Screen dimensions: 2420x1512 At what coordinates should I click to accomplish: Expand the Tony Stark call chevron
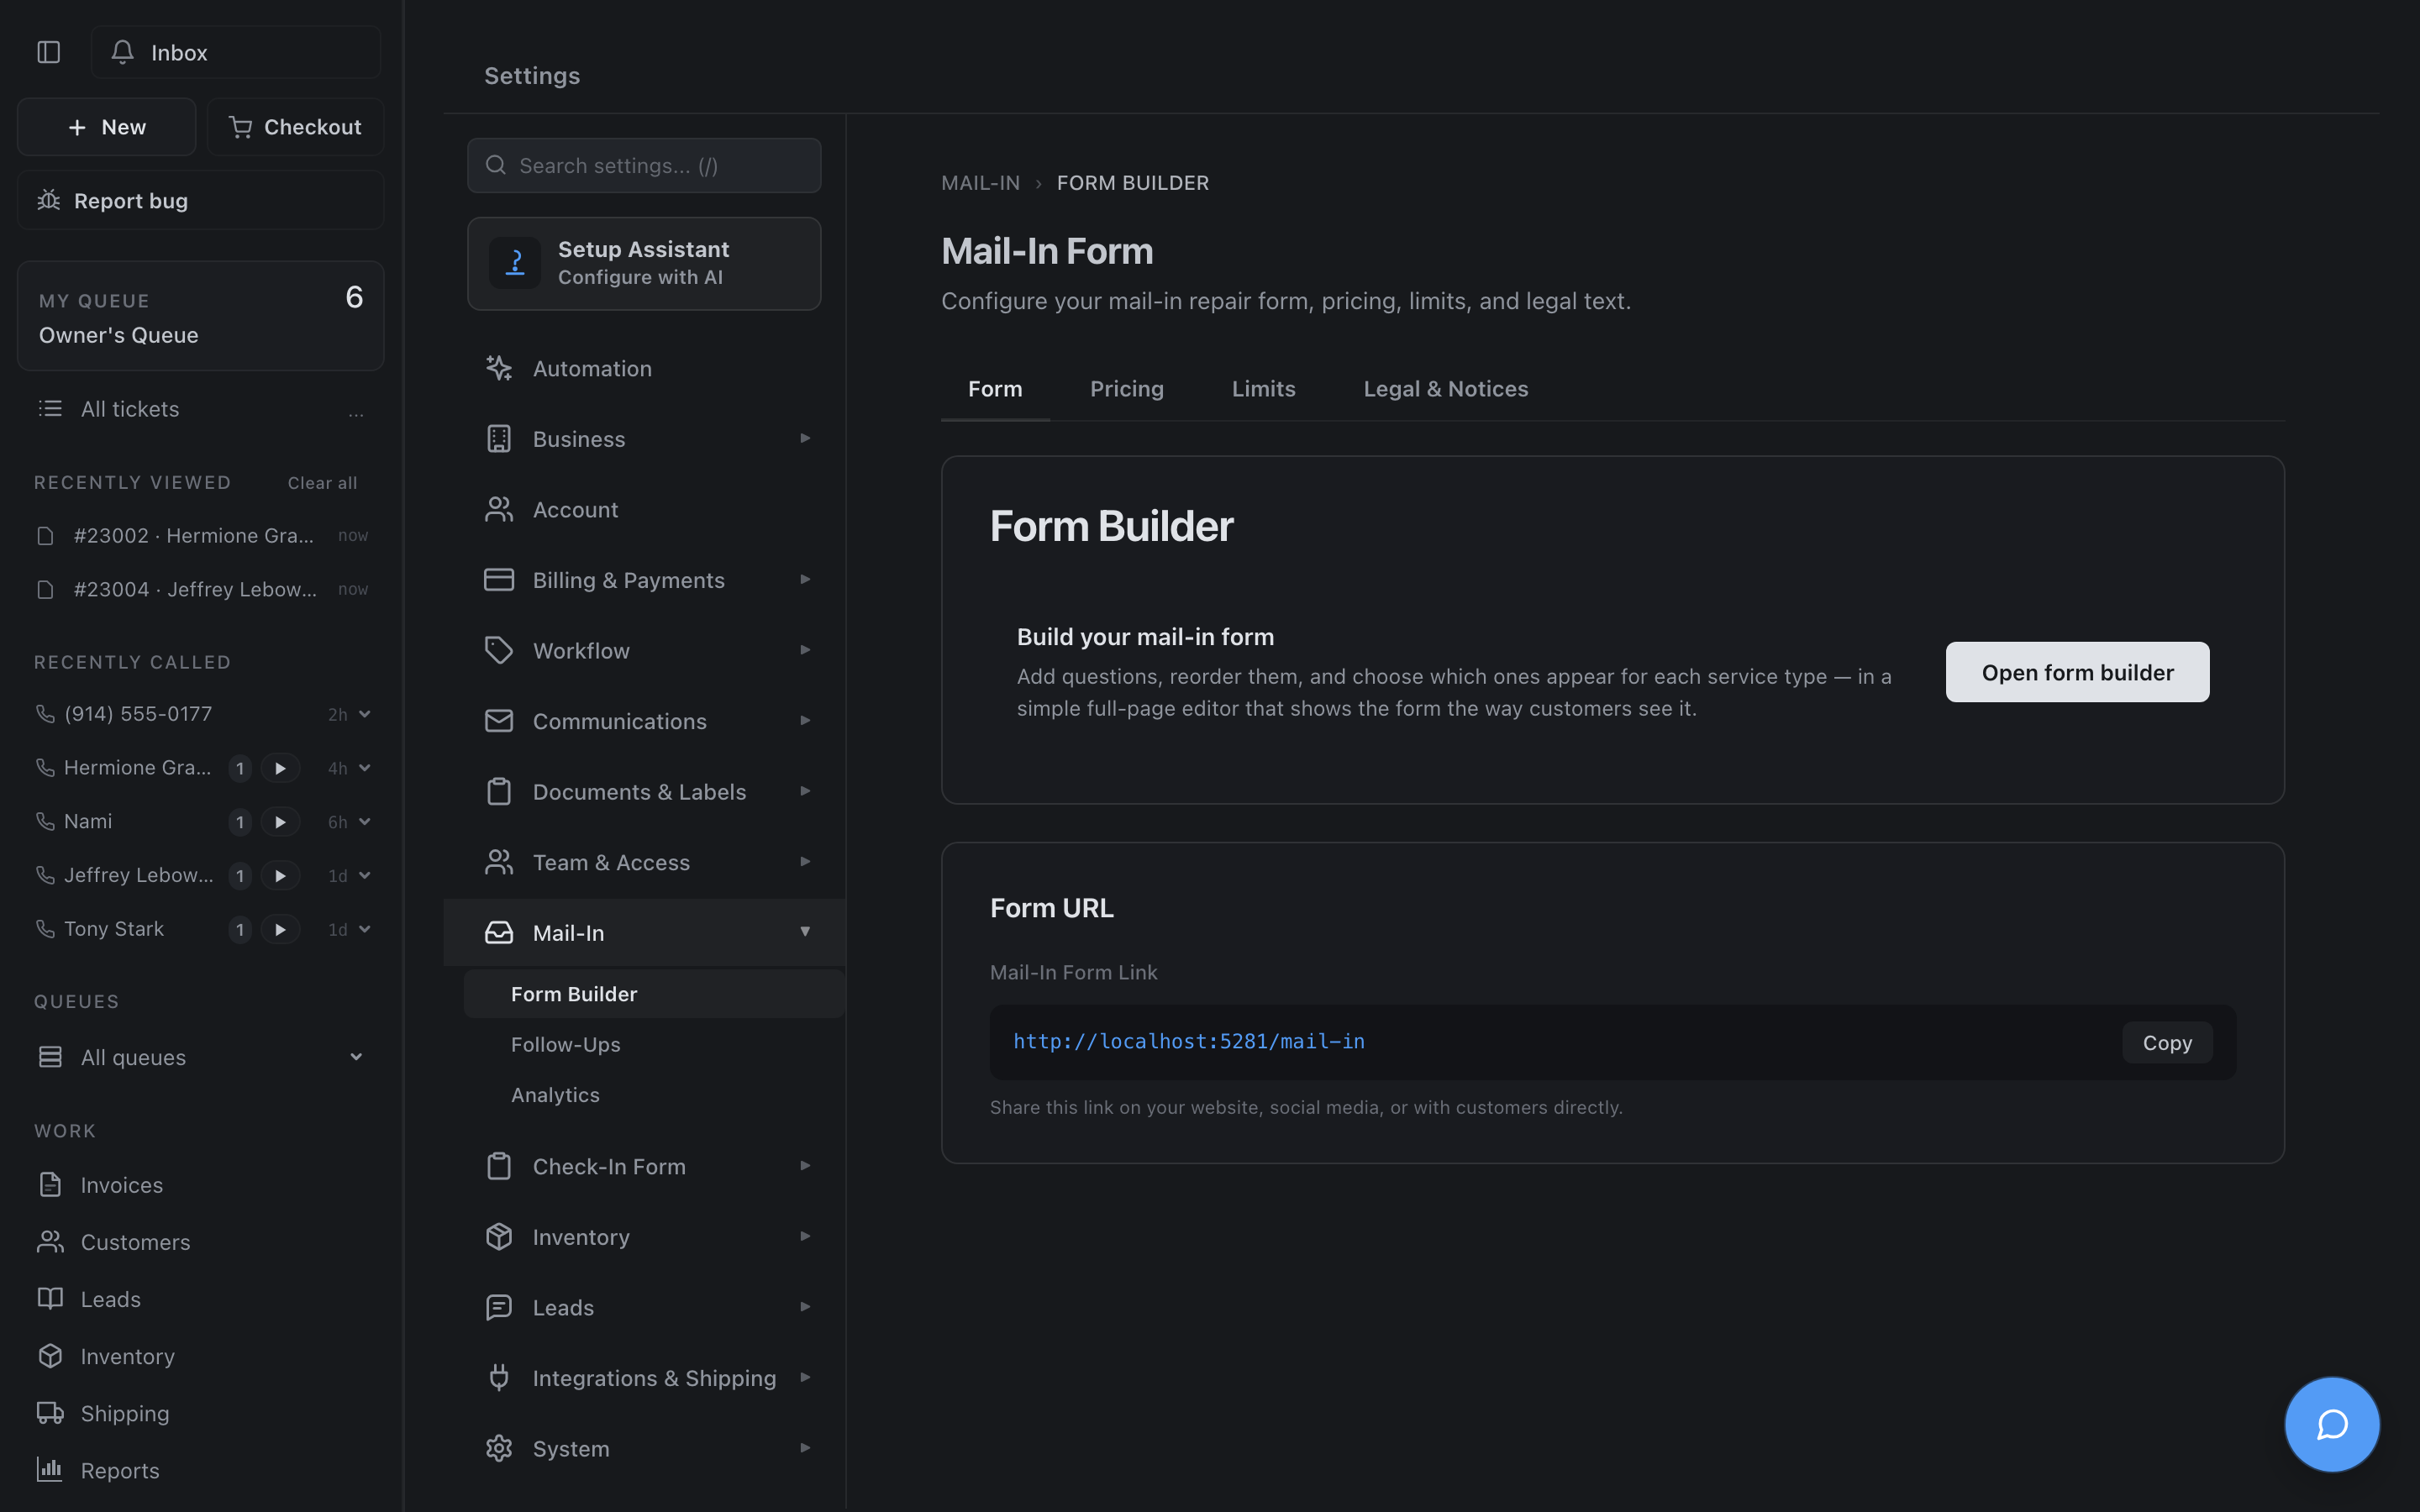click(x=365, y=929)
